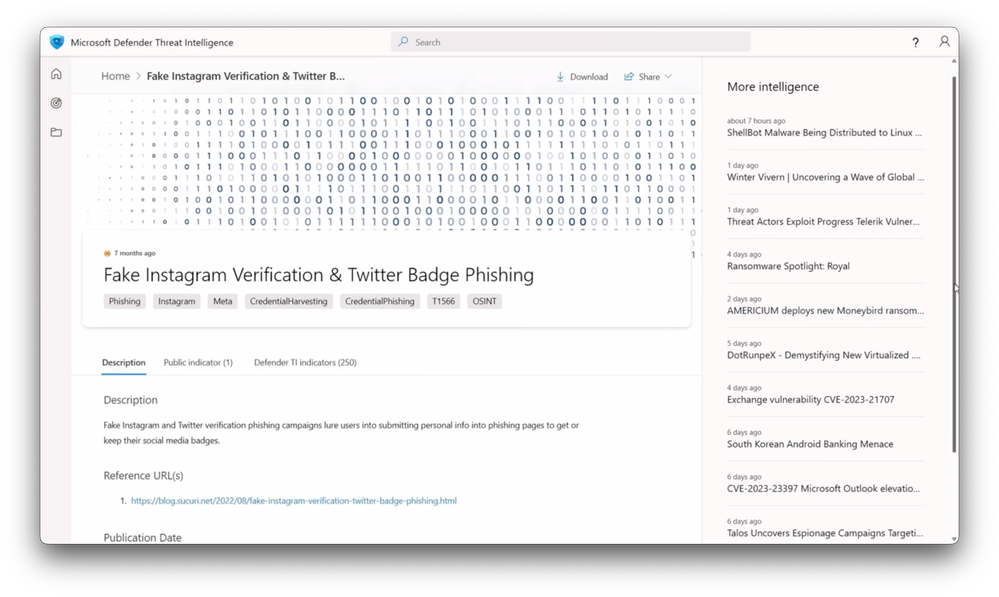Click the '7 months ago' timestamp
This screenshot has height=597, width=999.
click(134, 253)
